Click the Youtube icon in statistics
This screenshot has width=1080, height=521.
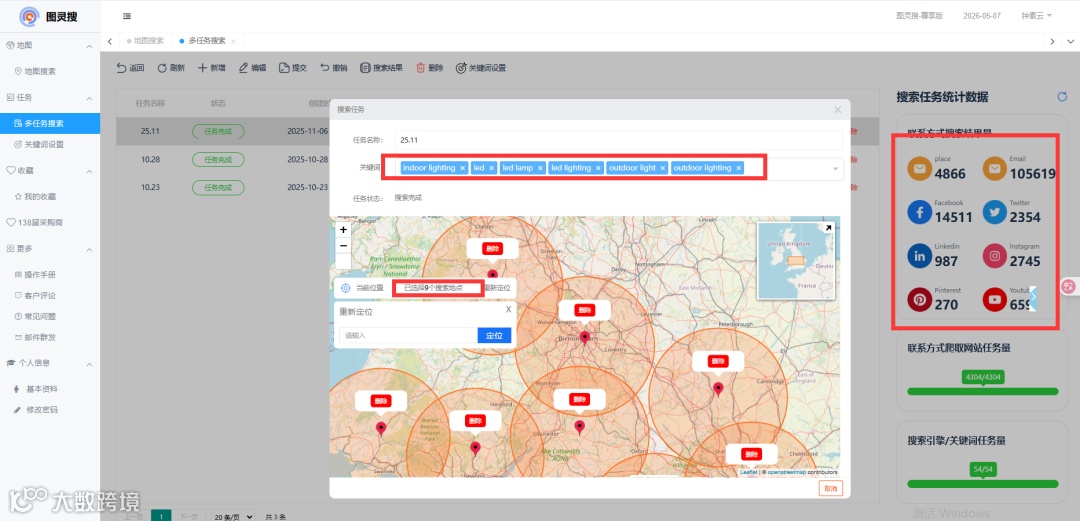pyautogui.click(x=995, y=300)
